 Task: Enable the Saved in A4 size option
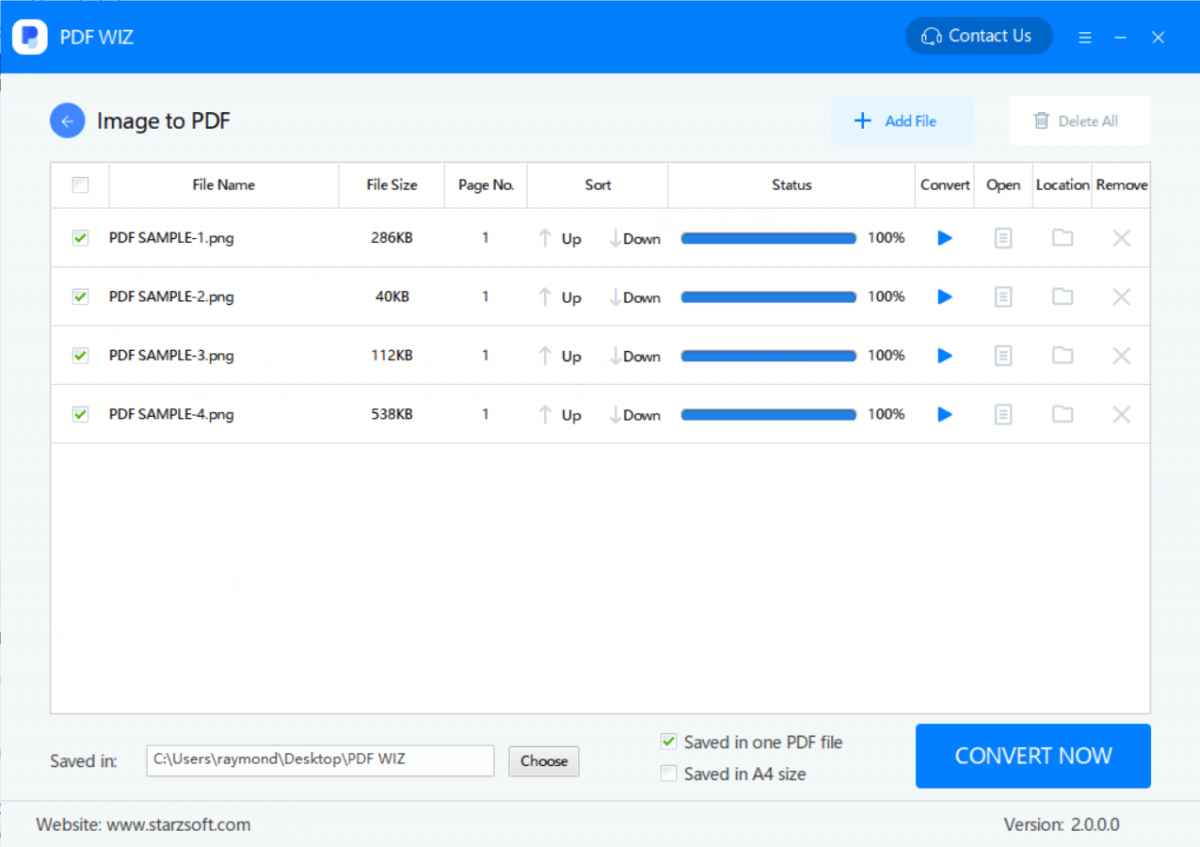click(668, 773)
